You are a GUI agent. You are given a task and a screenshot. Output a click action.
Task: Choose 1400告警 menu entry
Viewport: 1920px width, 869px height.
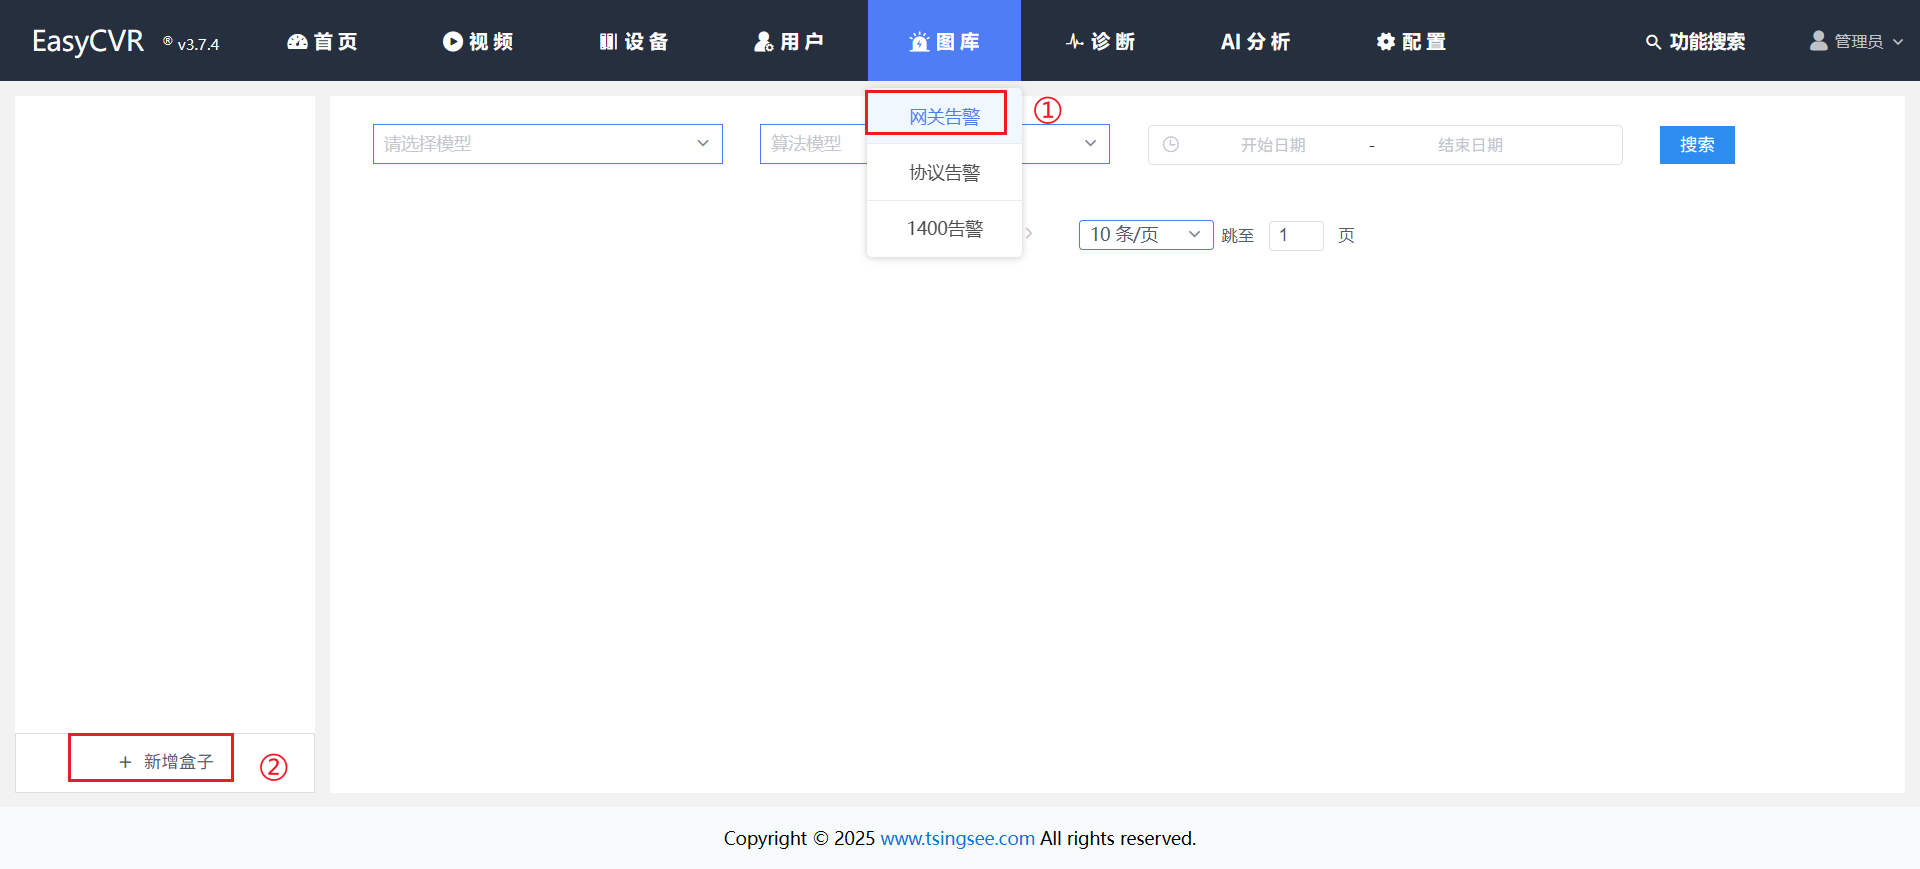click(944, 229)
